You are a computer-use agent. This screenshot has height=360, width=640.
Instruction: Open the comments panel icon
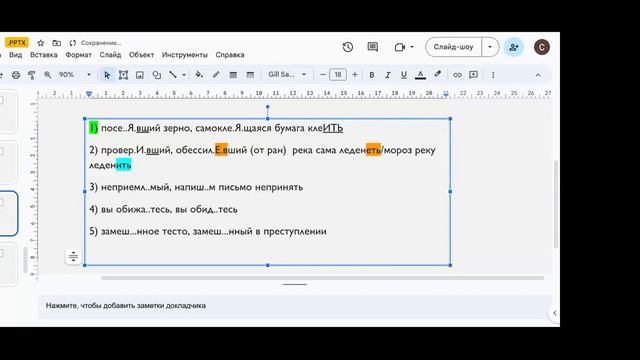coord(373,47)
